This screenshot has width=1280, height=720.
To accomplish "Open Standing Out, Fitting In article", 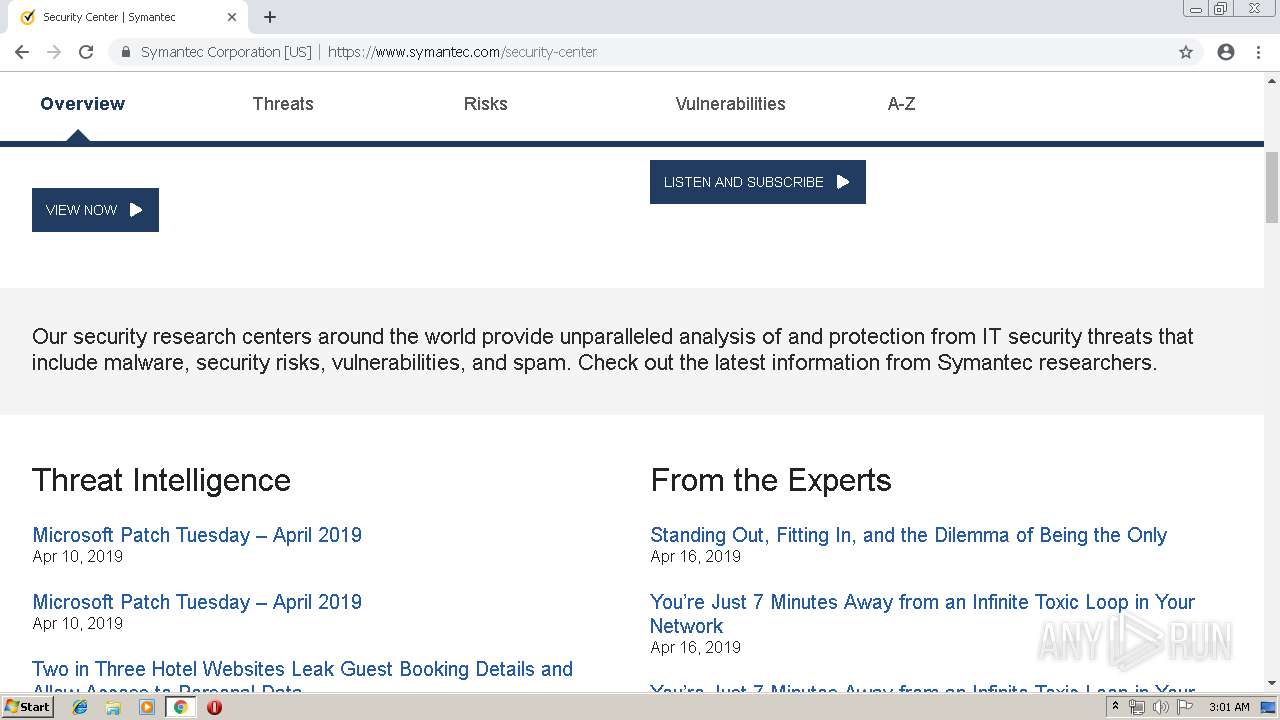I will pyautogui.click(x=908, y=535).
